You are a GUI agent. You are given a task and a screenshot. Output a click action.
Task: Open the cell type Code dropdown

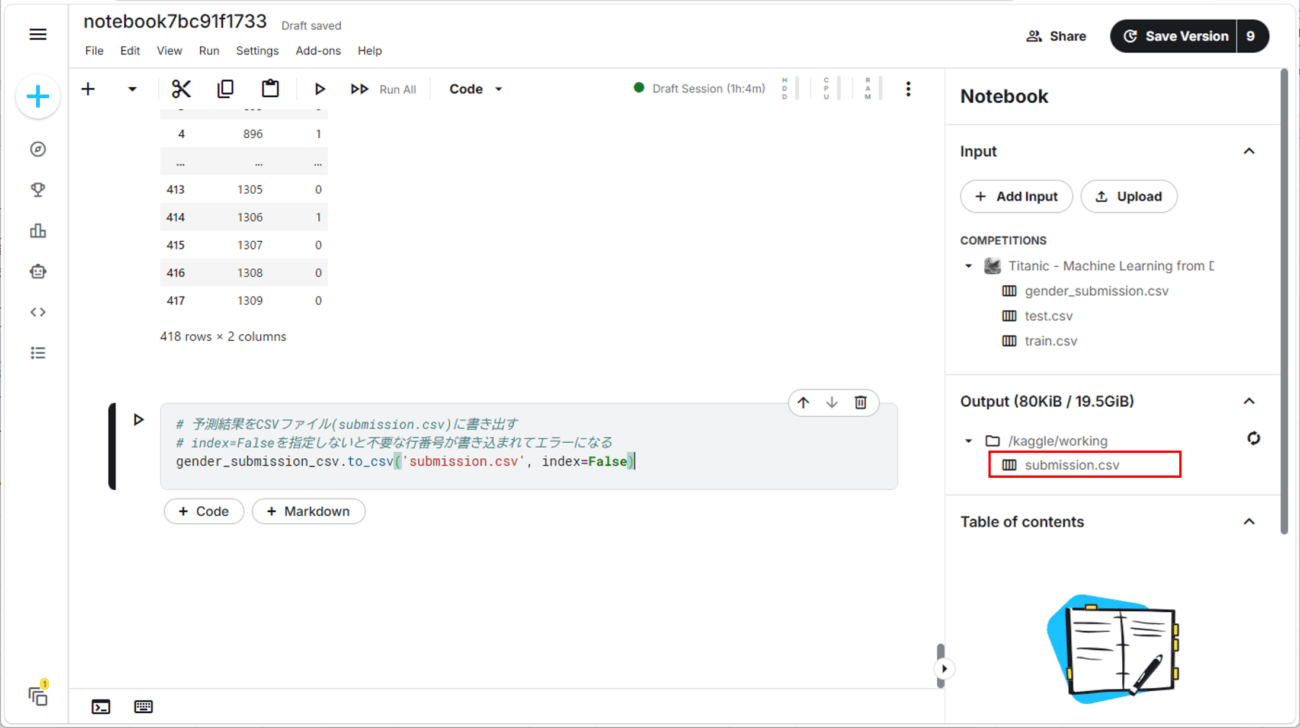click(x=476, y=89)
